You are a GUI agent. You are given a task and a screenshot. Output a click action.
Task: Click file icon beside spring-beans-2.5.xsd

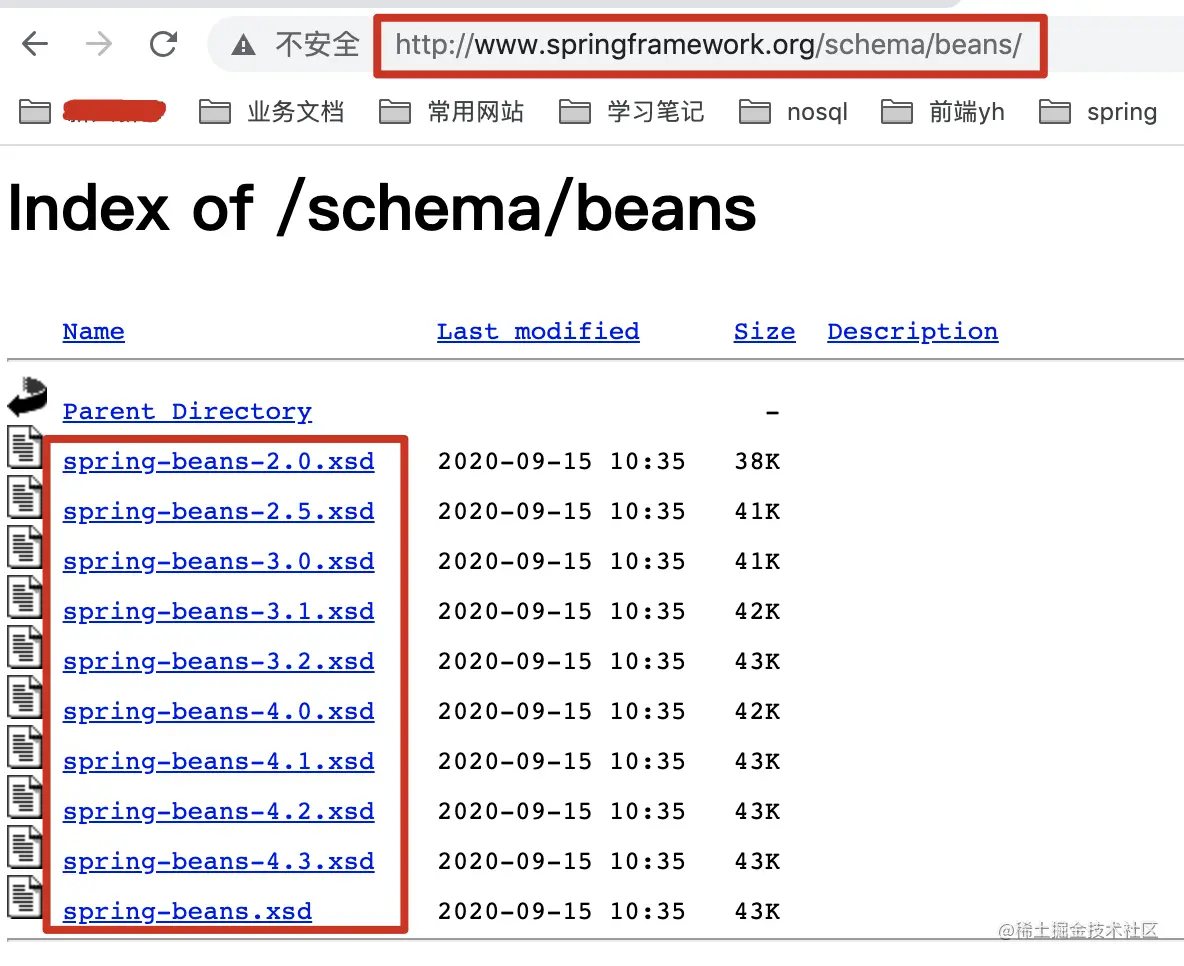[25, 496]
